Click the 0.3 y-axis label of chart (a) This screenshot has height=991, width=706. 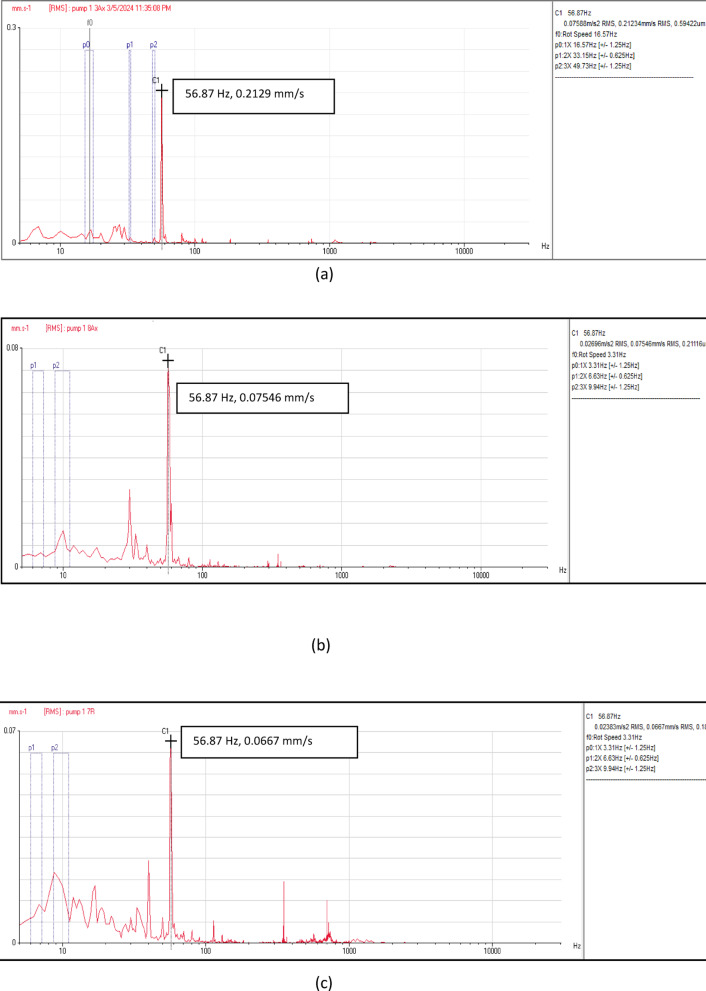pyautogui.click(x=11, y=28)
